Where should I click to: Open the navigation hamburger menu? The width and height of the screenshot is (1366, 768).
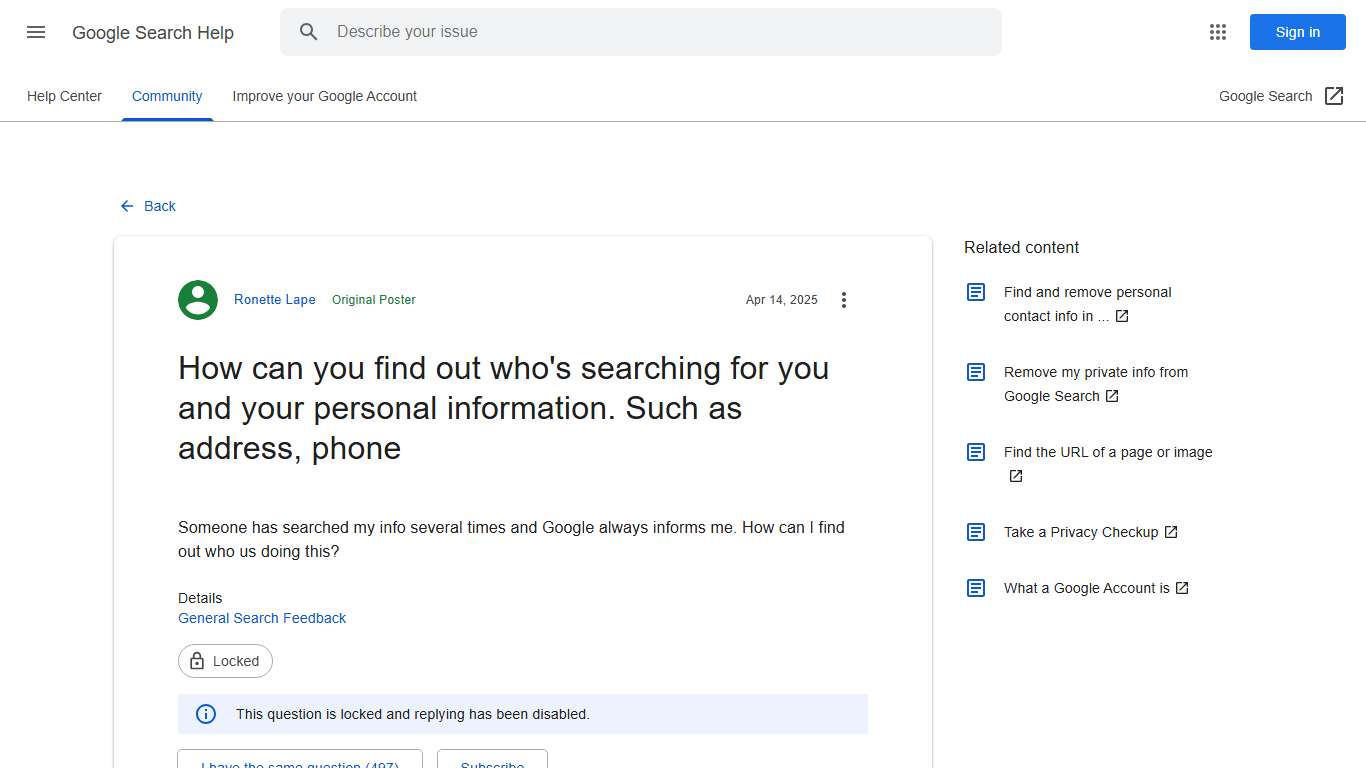tap(35, 32)
